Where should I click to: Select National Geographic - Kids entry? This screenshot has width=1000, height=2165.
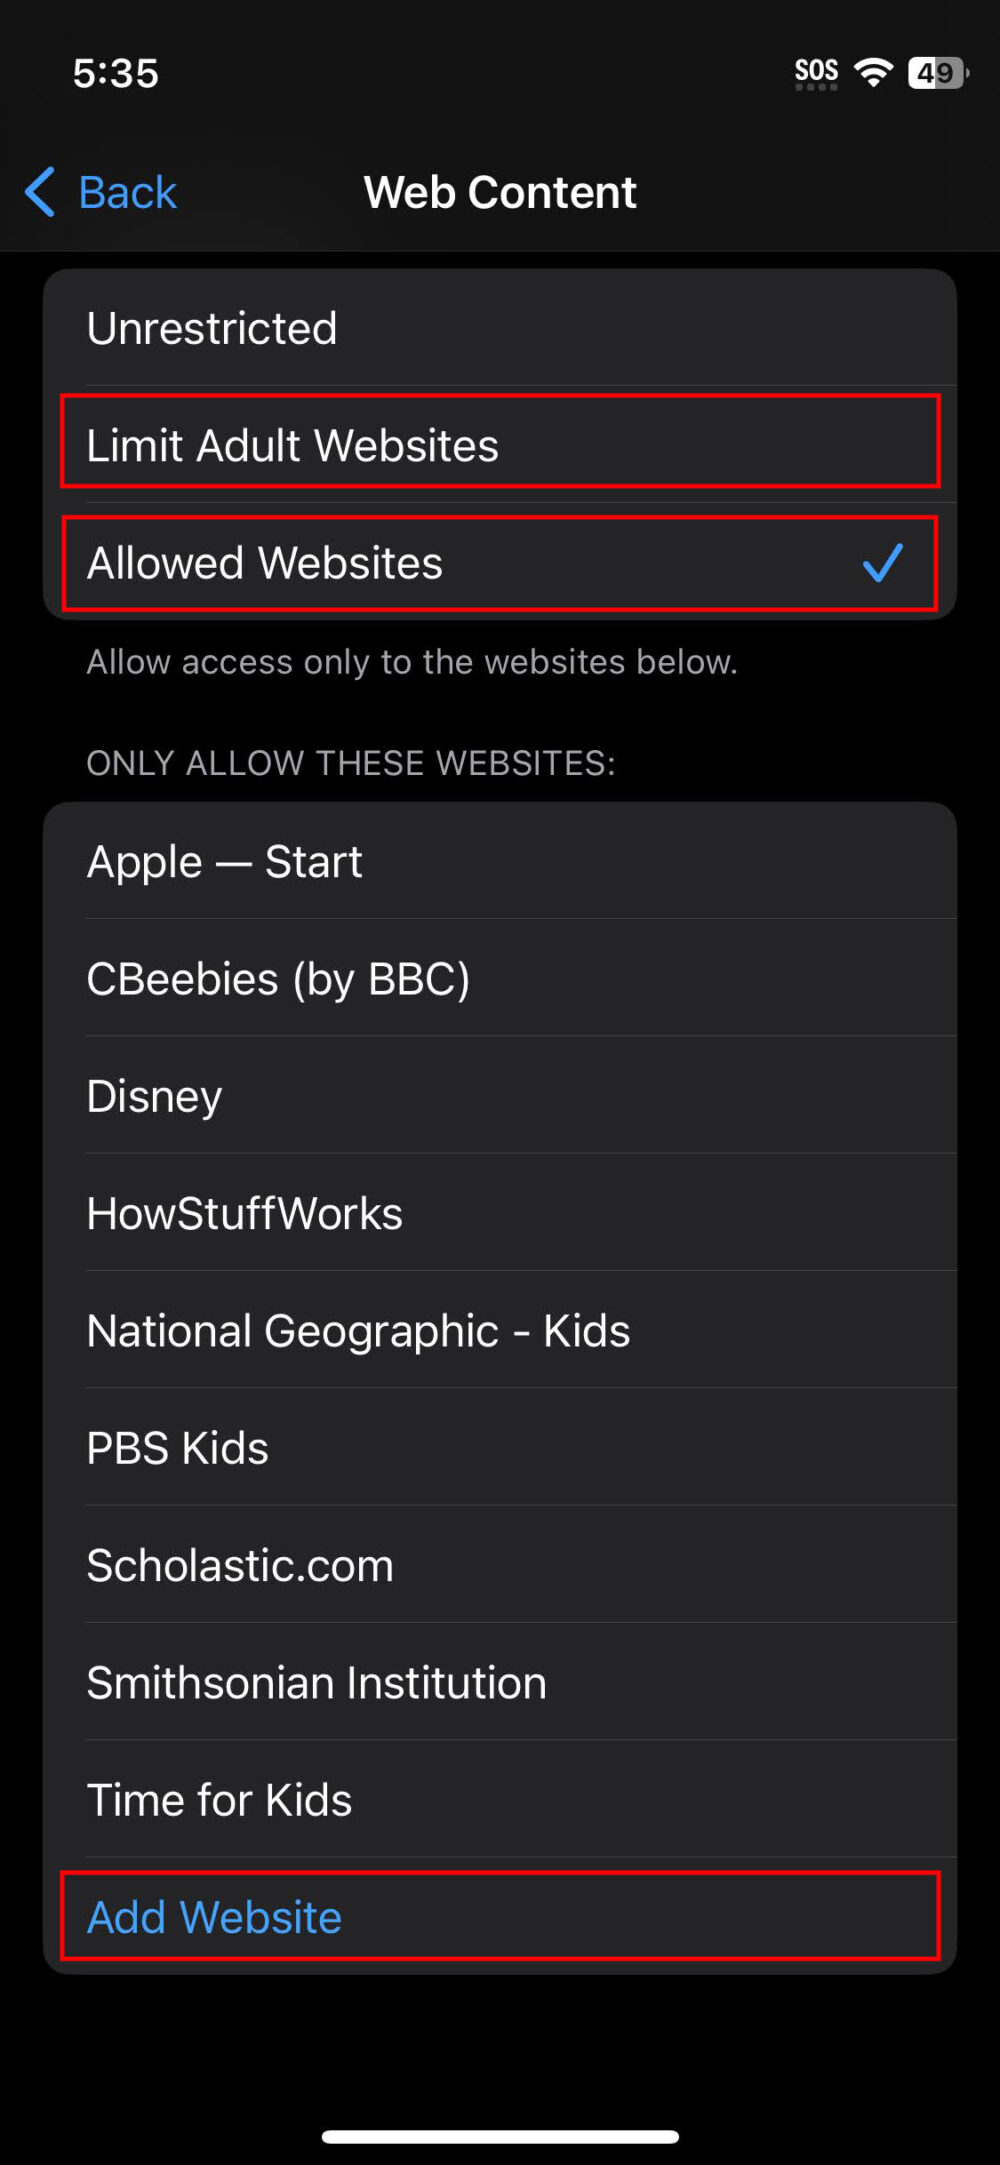click(500, 1331)
